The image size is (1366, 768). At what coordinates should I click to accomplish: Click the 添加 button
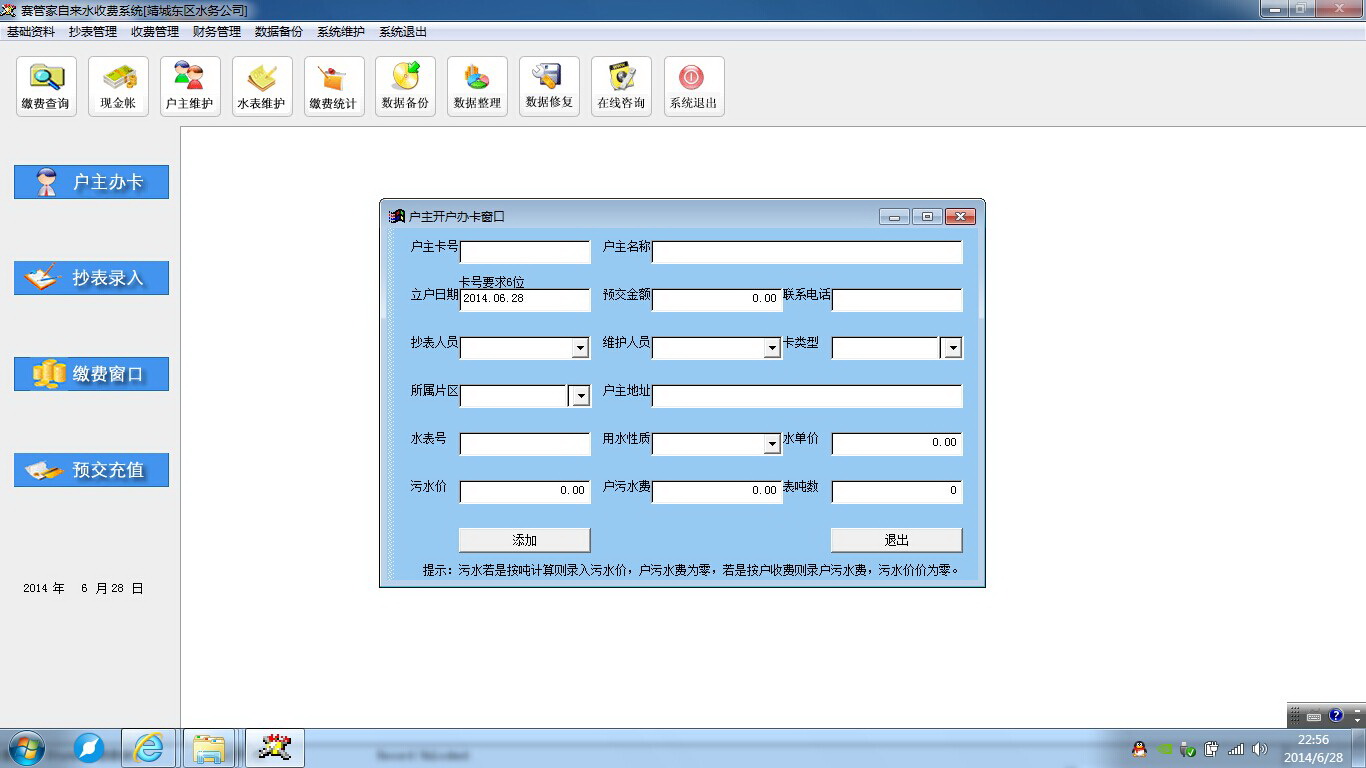coord(525,540)
